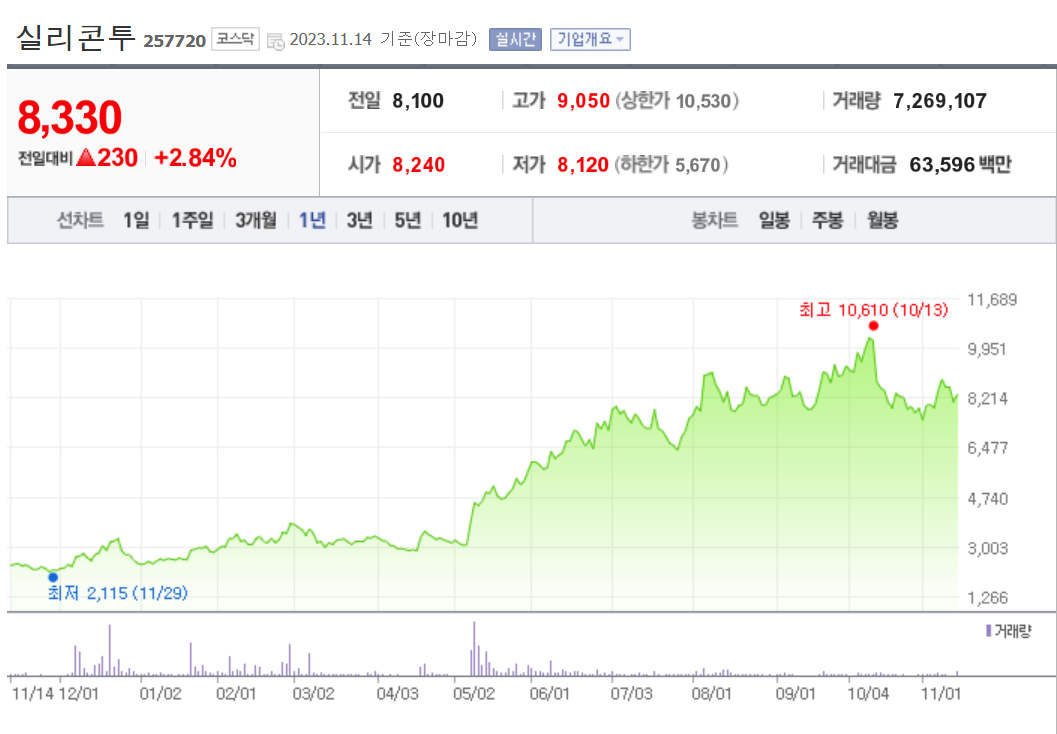Click the 거래대금 63,596 value

pyautogui.click(x=942, y=165)
